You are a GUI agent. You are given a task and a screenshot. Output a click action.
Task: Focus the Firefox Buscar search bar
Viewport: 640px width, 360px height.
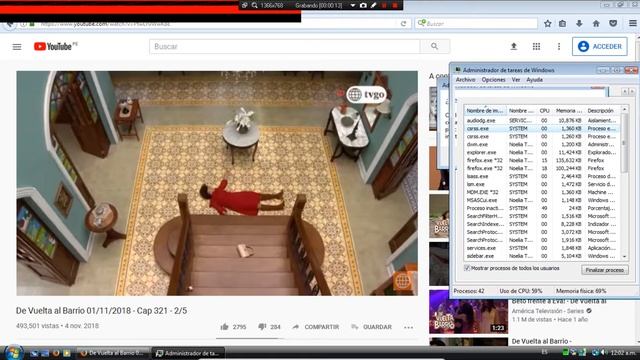pos(476,24)
